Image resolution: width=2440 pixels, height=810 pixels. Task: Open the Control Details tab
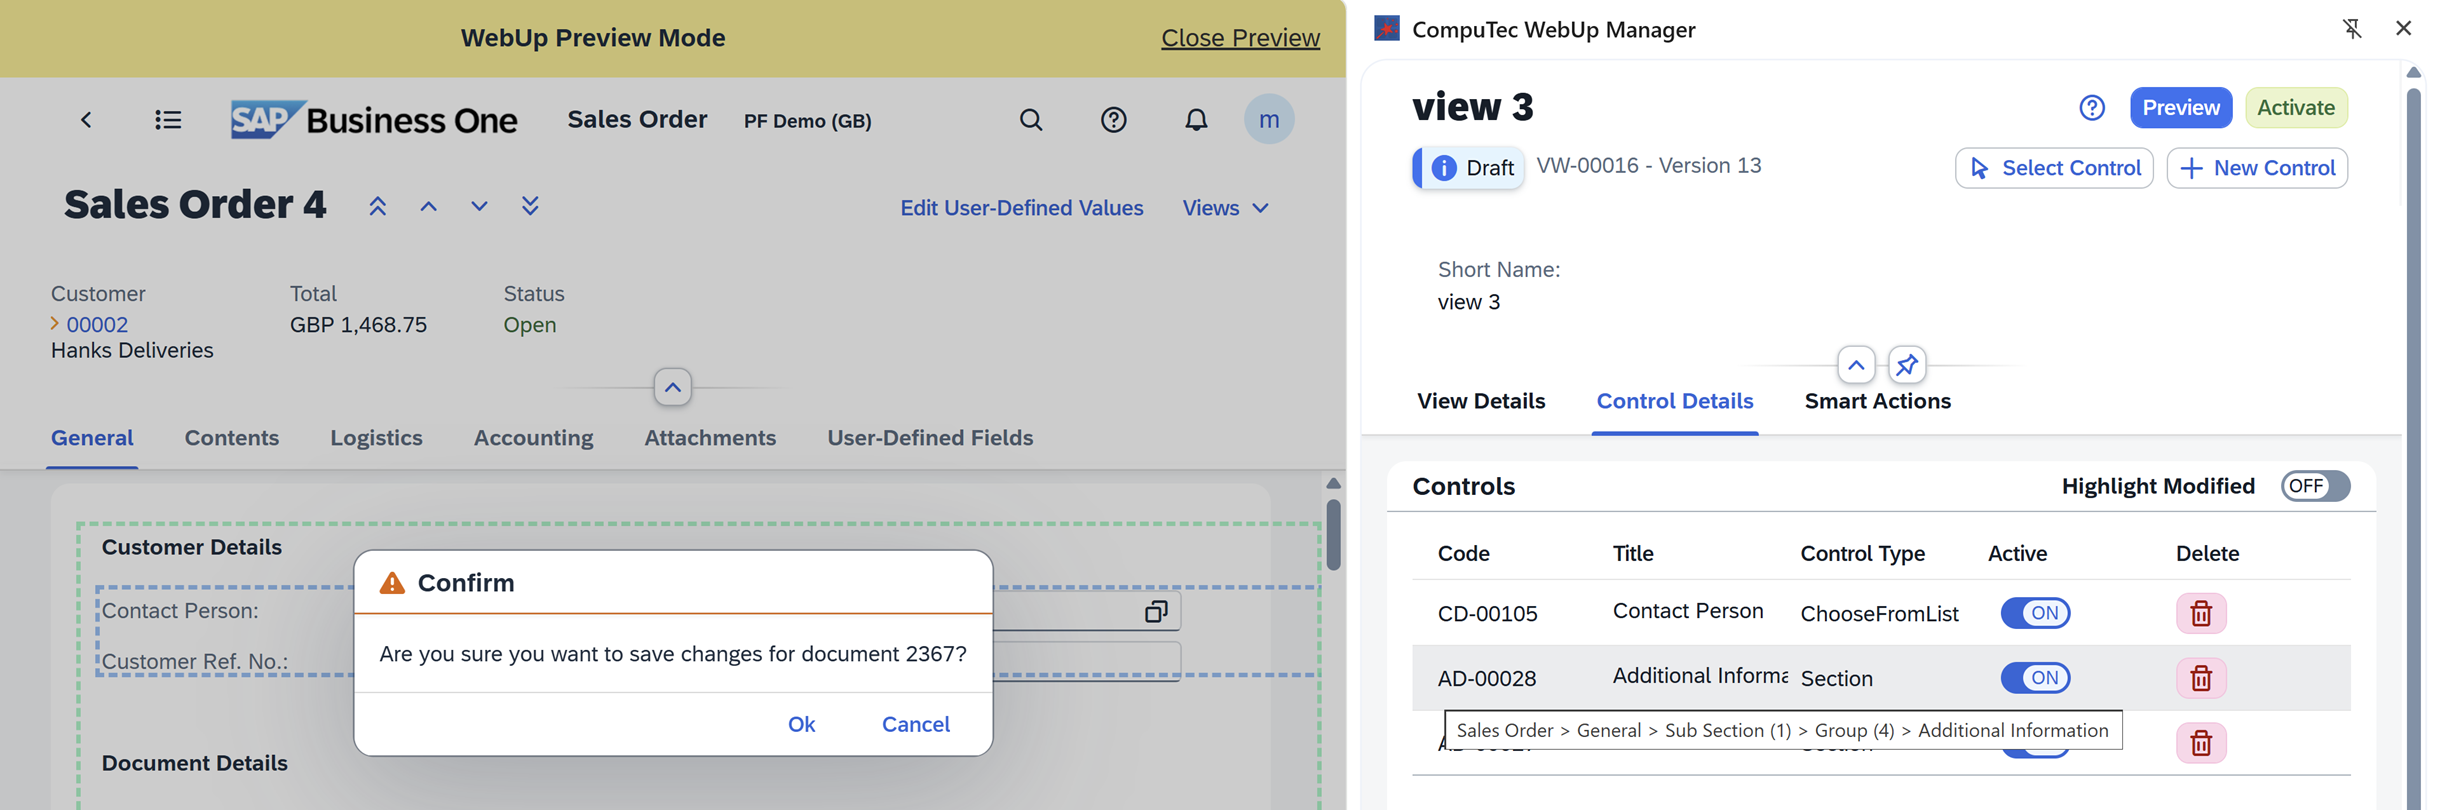(x=1675, y=401)
